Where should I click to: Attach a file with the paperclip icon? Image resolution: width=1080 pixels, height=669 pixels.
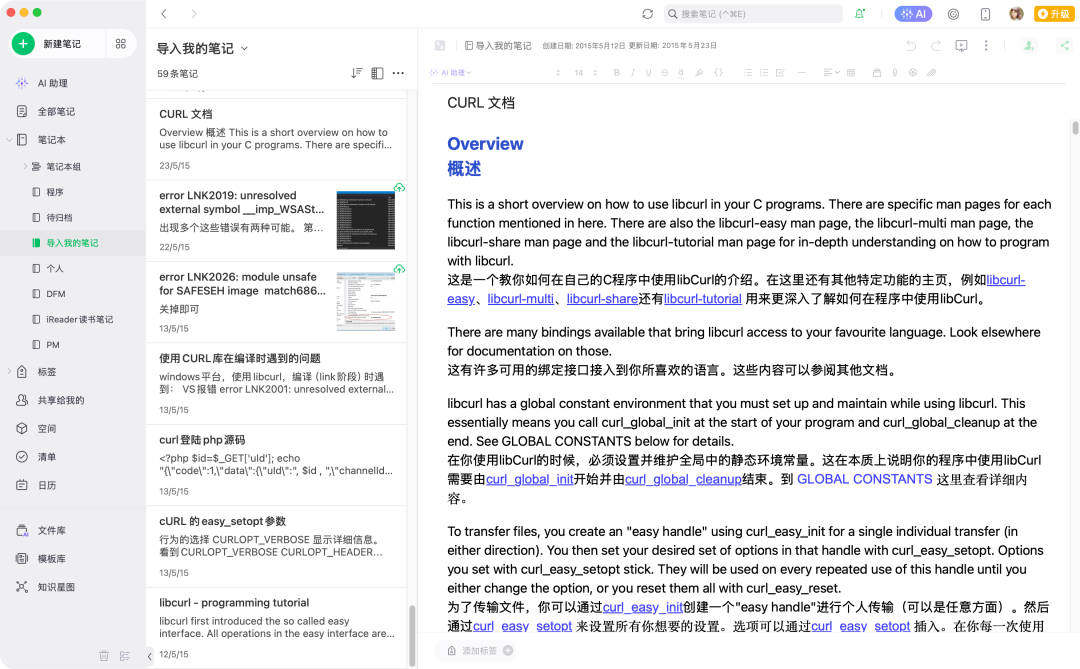(931, 72)
